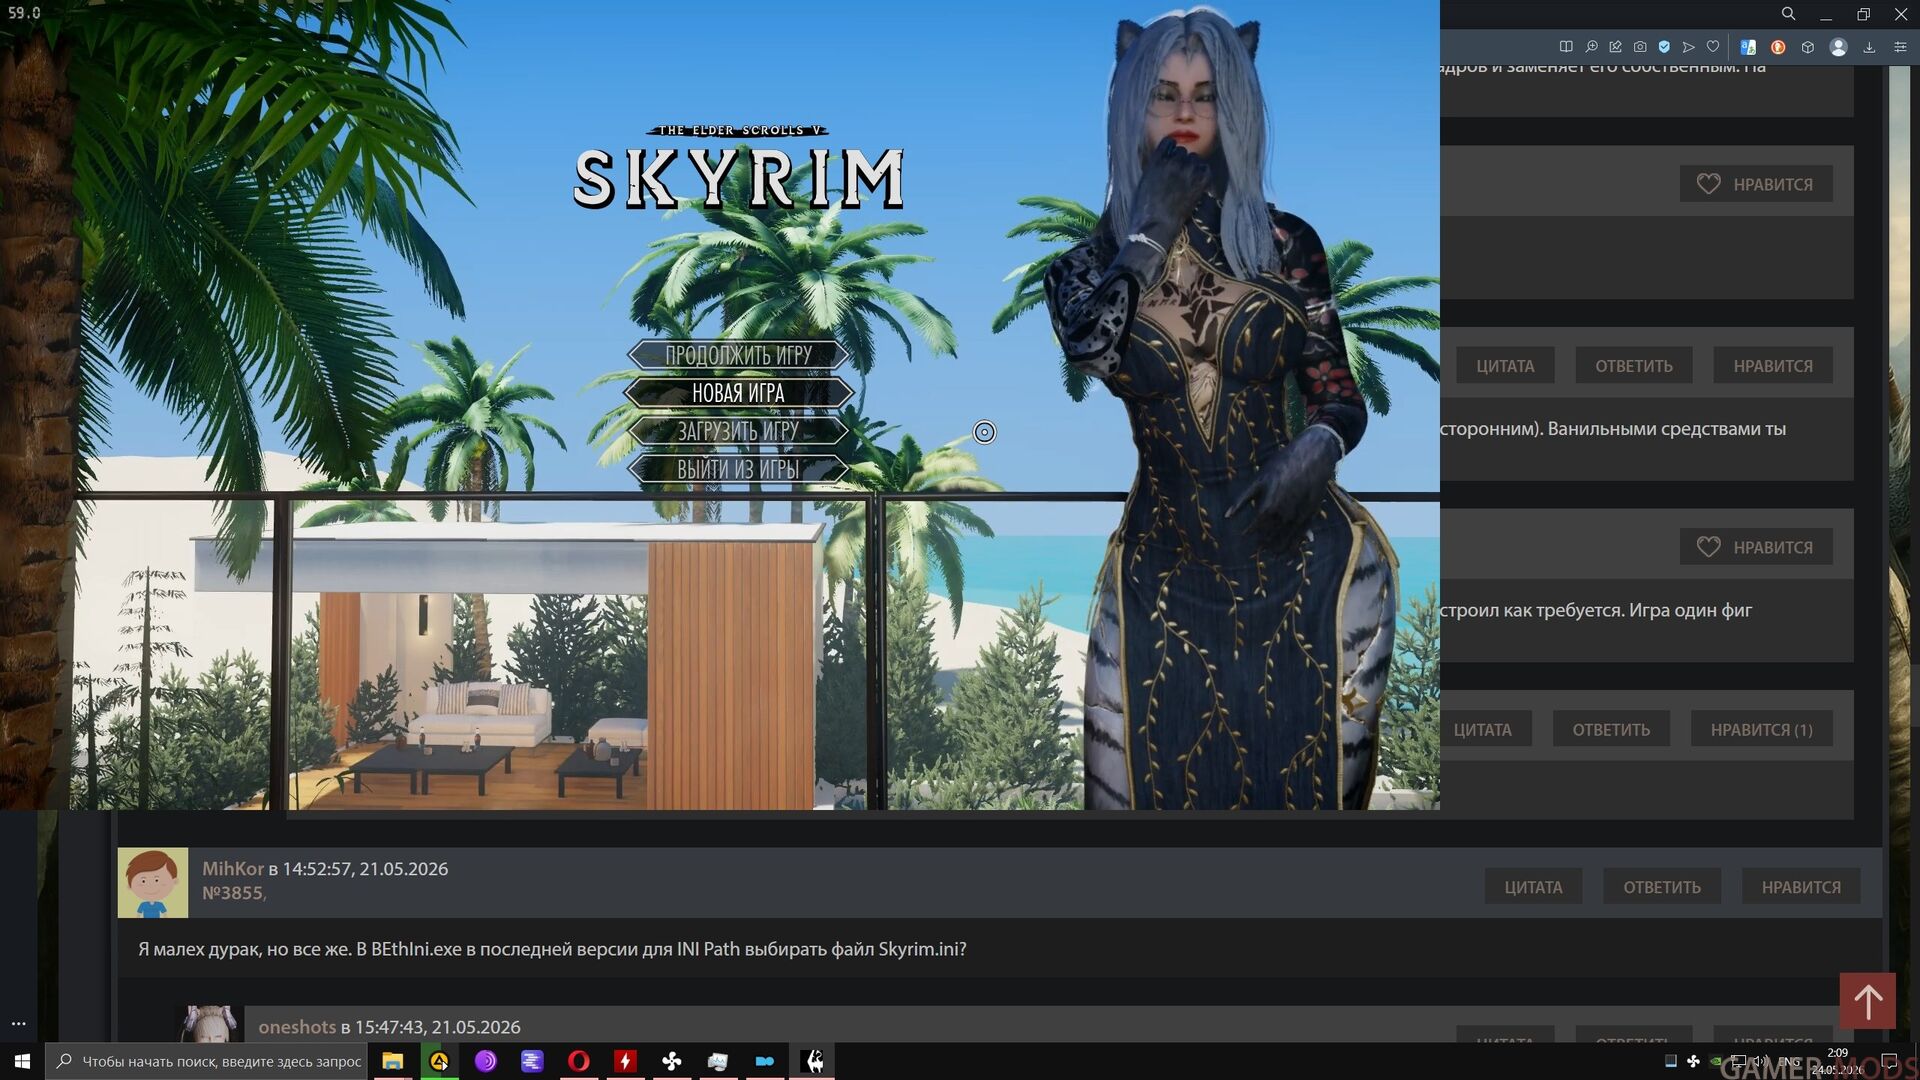Open red lightning bolt taskbar app
Image resolution: width=1920 pixels, height=1080 pixels.
[x=625, y=1061]
